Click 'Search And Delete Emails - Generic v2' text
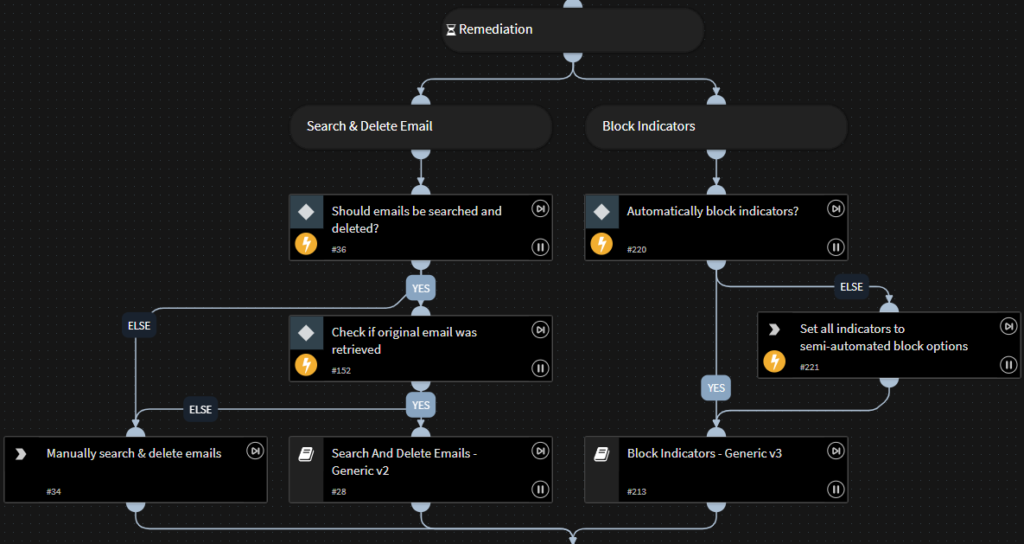 click(404, 462)
